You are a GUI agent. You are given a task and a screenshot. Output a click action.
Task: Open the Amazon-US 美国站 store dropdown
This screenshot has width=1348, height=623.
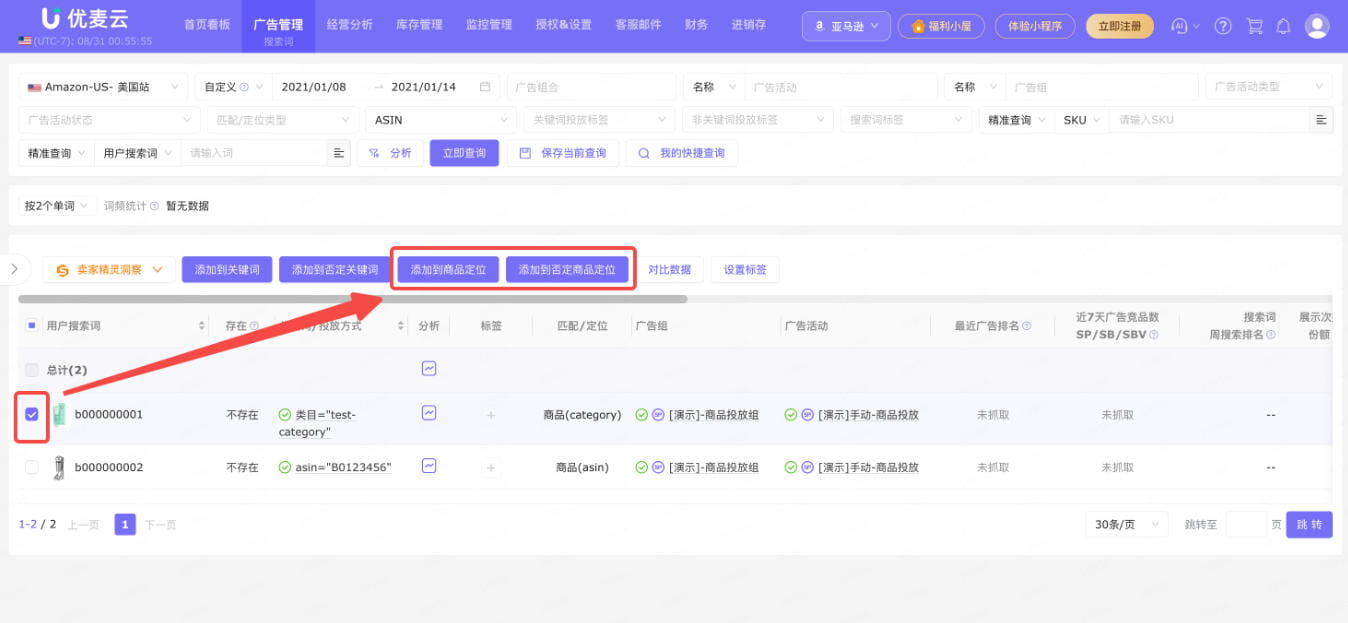pos(103,87)
